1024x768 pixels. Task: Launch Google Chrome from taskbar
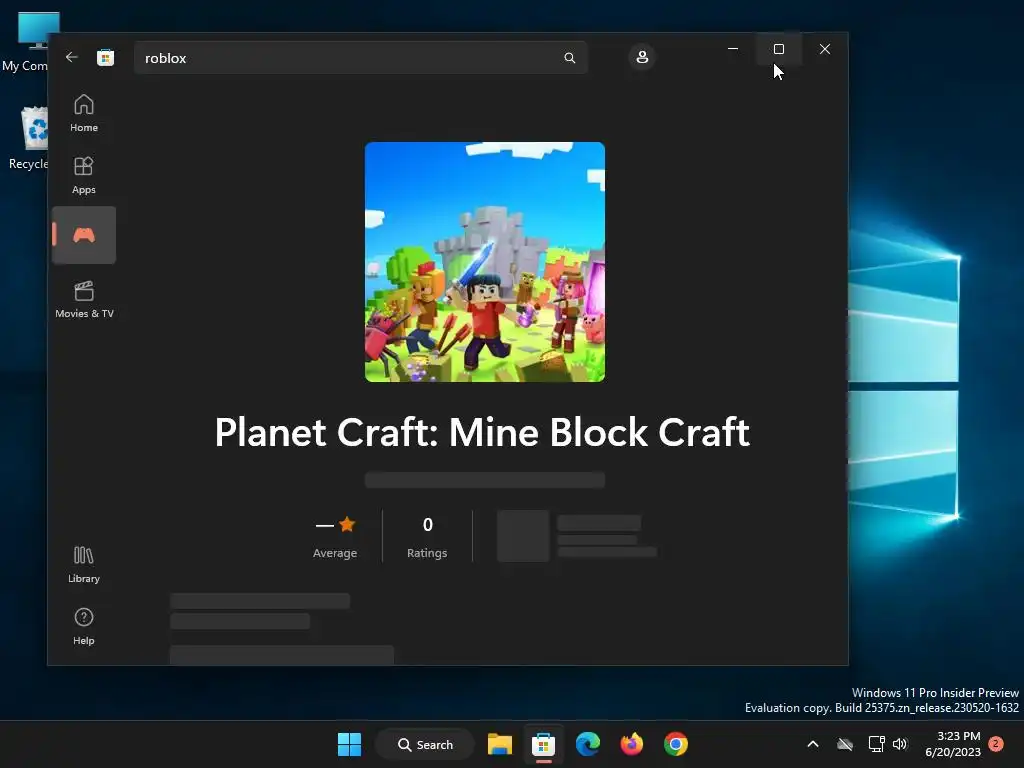coord(676,744)
